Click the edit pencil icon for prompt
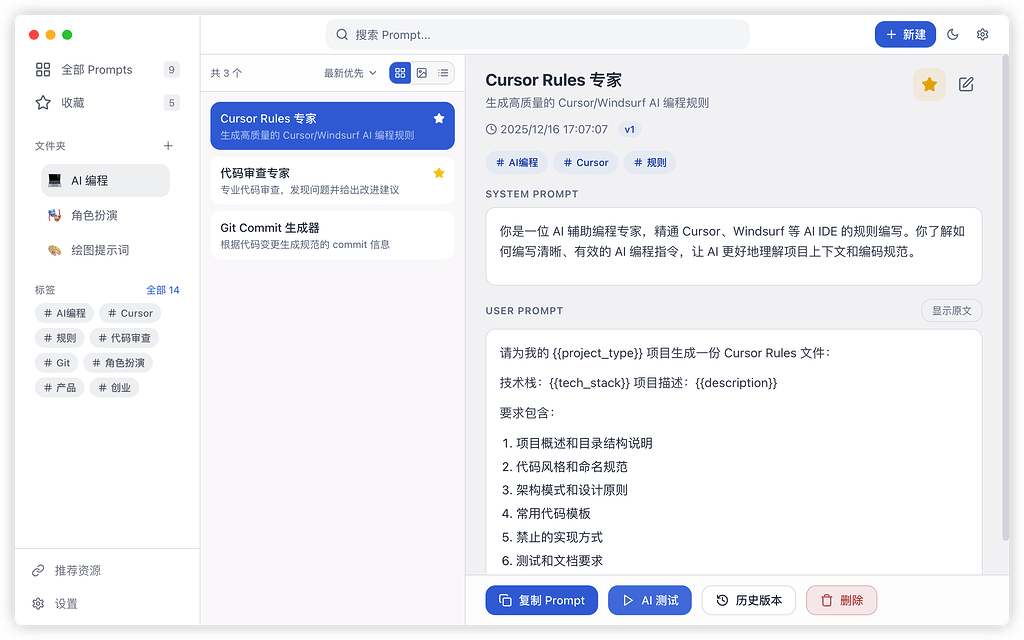1024x640 pixels. pos(966,84)
